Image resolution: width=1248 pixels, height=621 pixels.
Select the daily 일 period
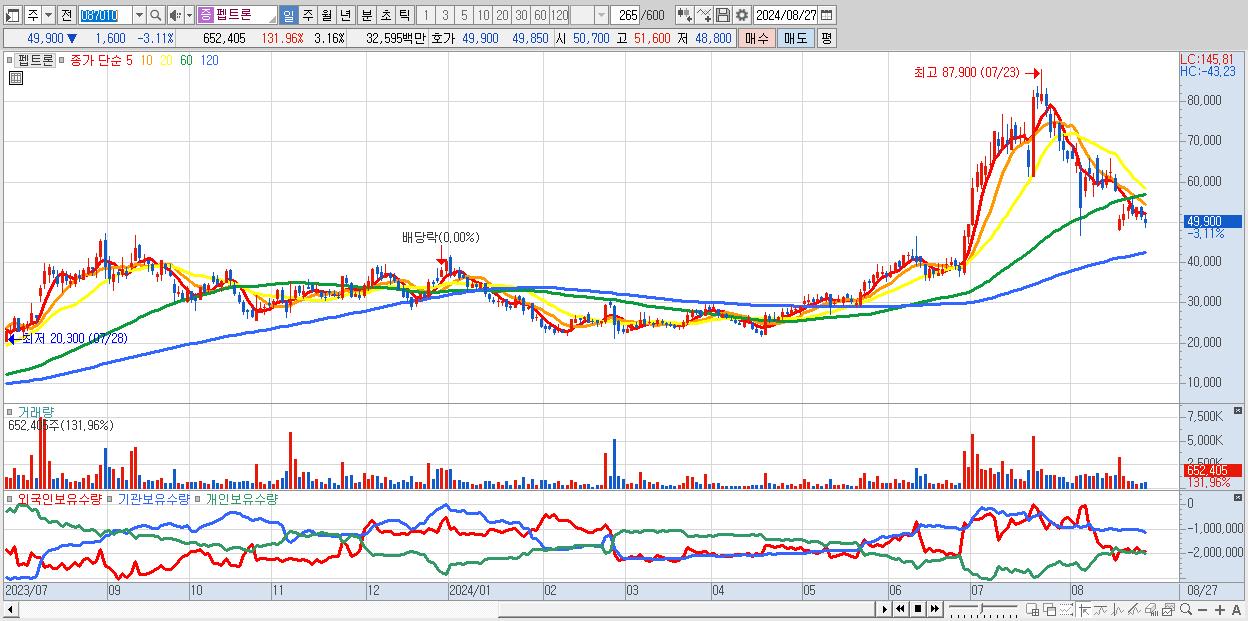[288, 15]
